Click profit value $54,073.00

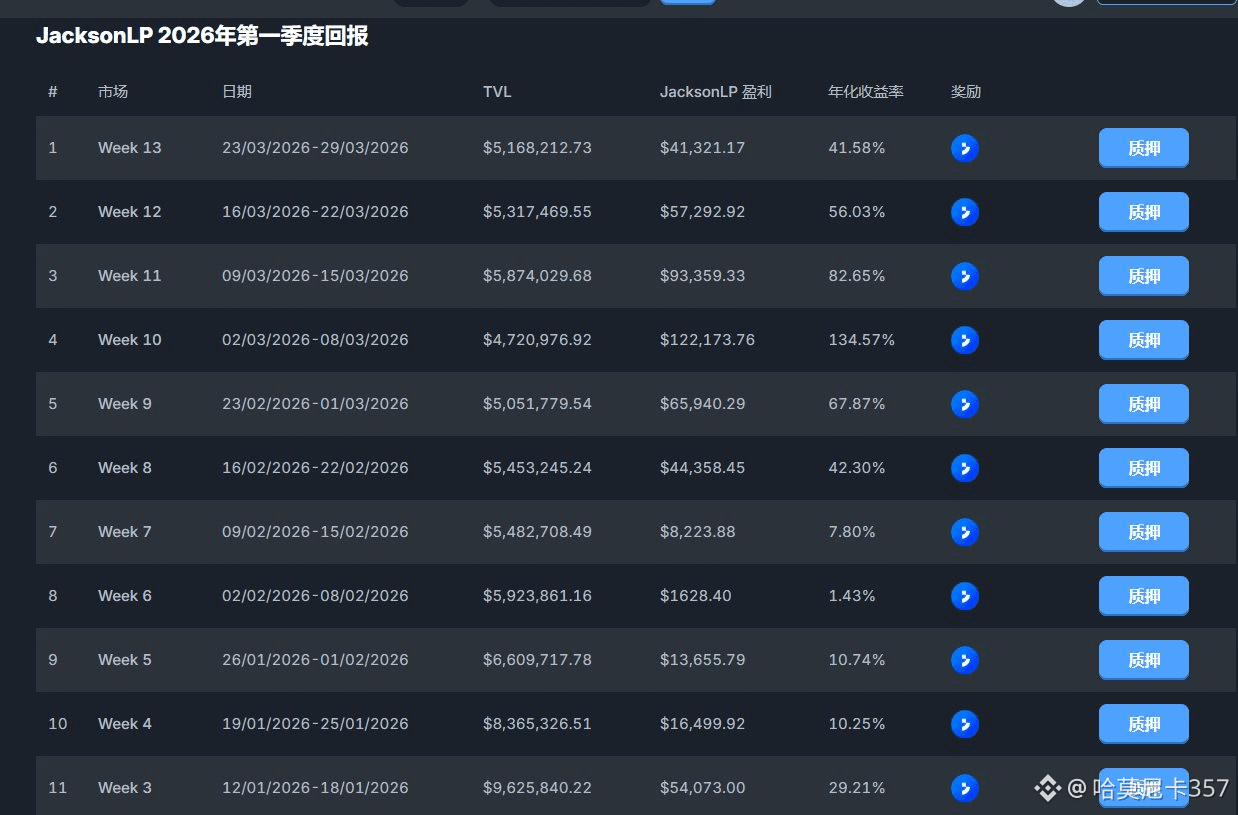point(702,788)
